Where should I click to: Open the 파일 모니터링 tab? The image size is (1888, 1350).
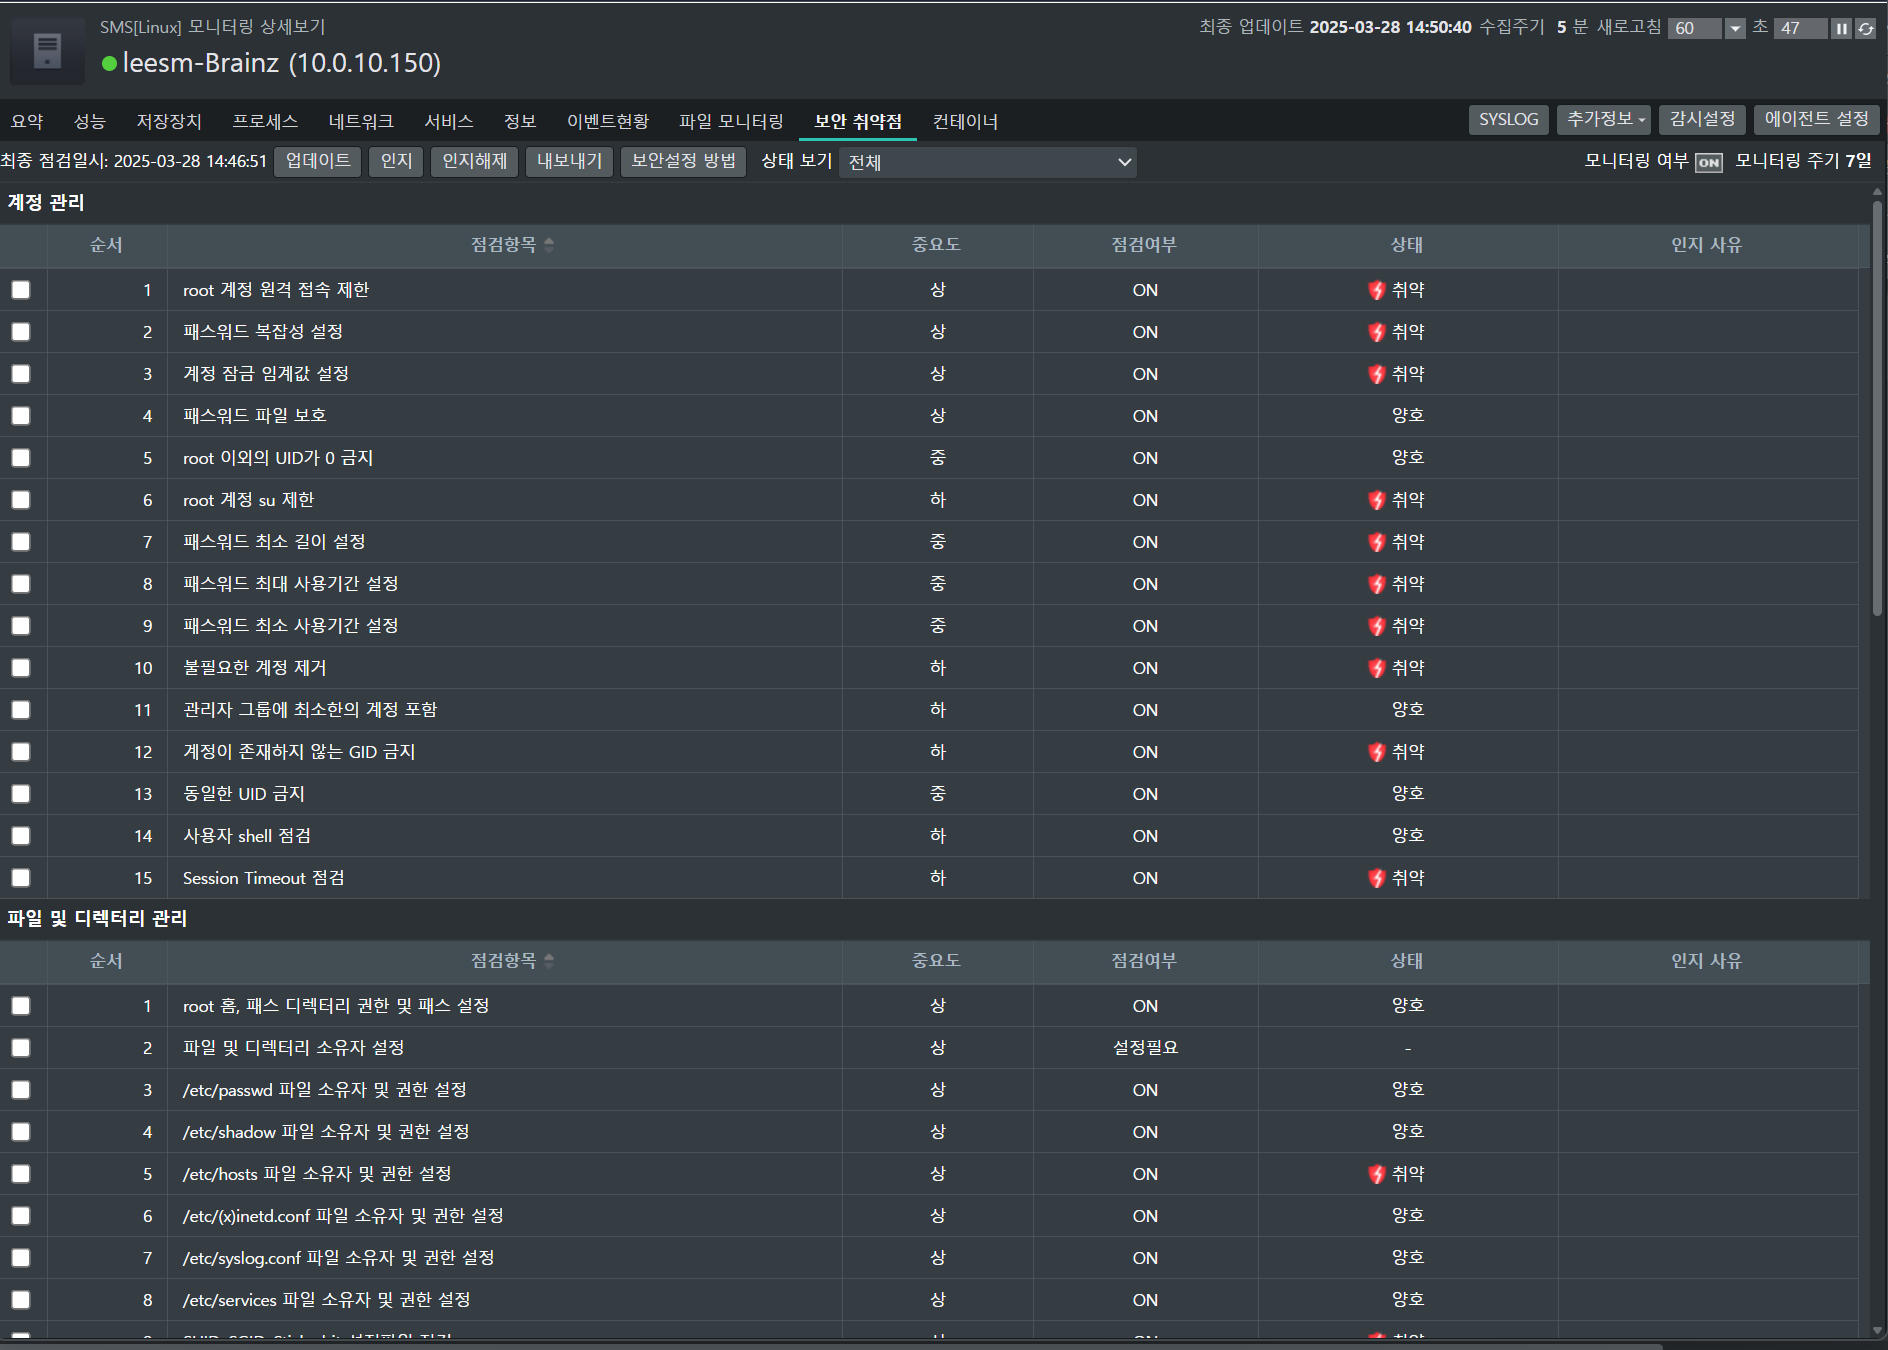coord(731,121)
